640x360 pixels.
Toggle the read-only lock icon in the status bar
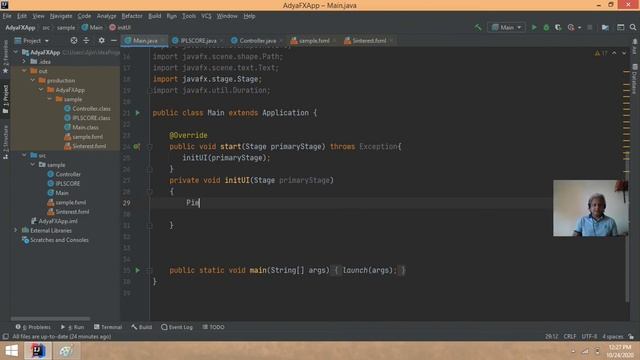tap(631, 336)
